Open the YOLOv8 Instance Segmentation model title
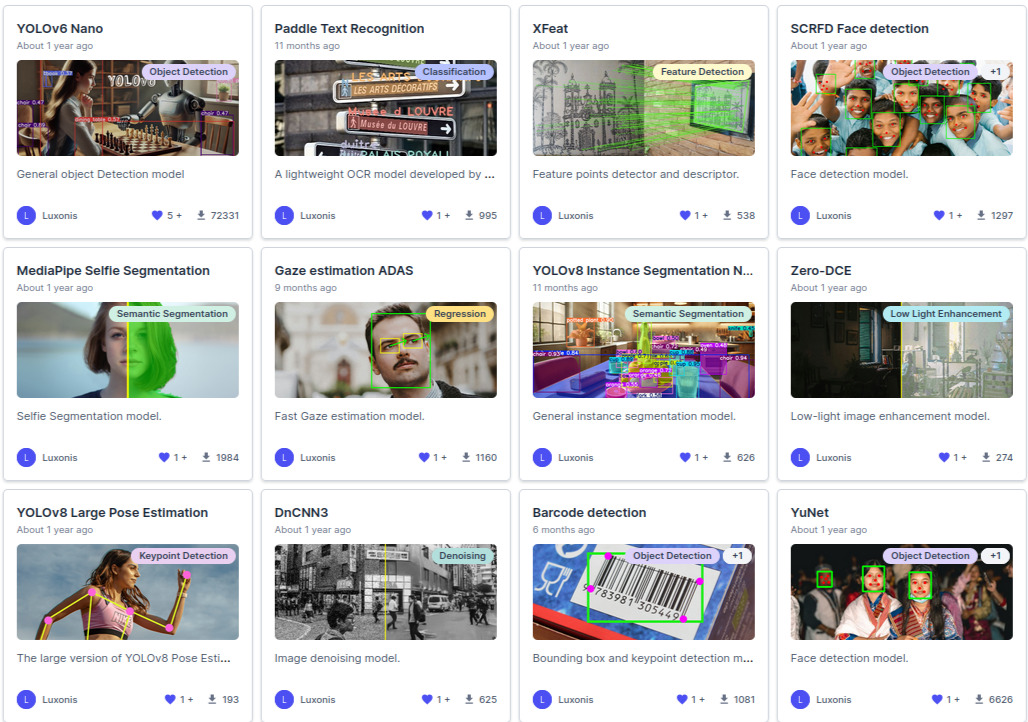The width and height of the screenshot is (1028, 722). point(643,270)
